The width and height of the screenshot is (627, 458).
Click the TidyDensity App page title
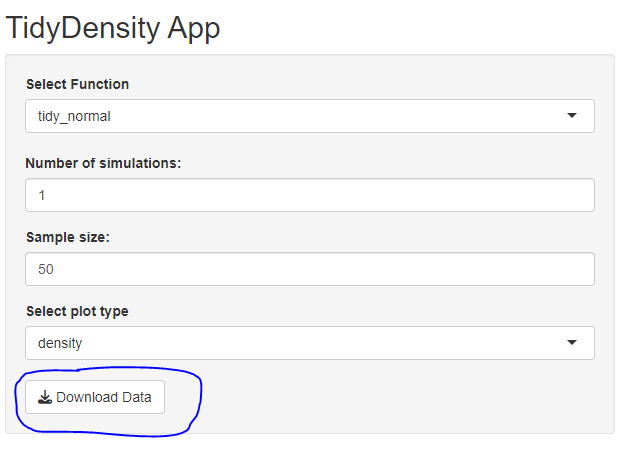(113, 27)
